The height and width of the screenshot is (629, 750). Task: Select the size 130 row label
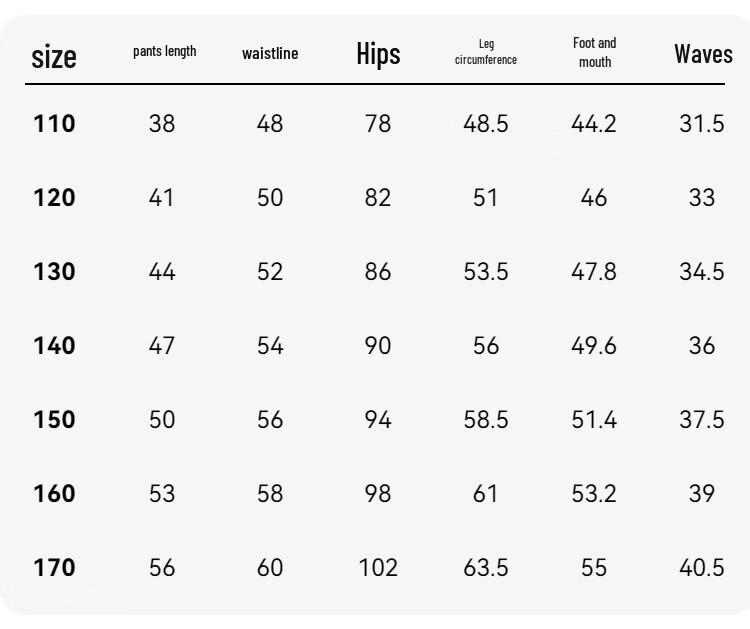click(54, 271)
